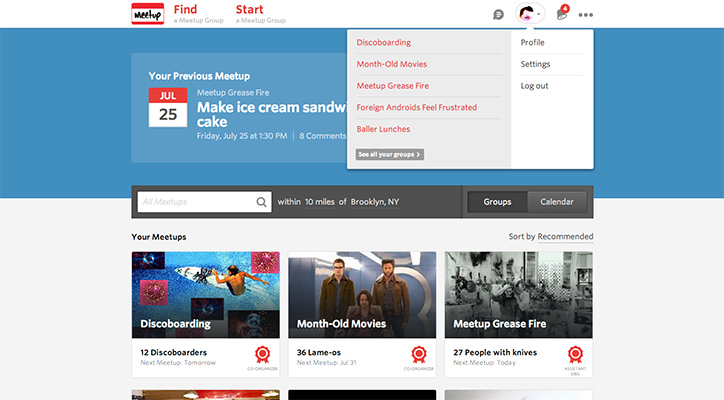The image size is (724, 400).
Task: Select Baller Lunches in the dropdown menu
Action: (x=383, y=129)
